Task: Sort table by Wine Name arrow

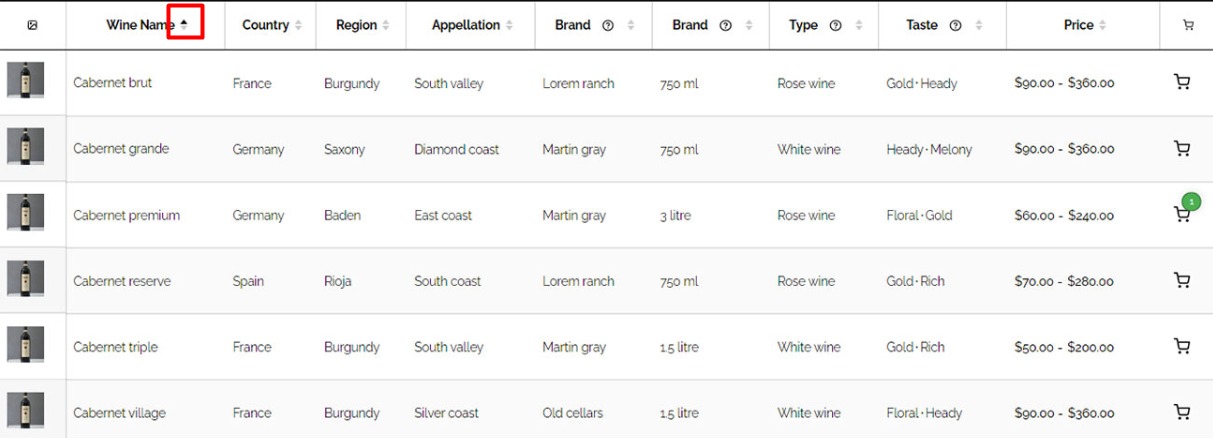Action: click(x=184, y=24)
